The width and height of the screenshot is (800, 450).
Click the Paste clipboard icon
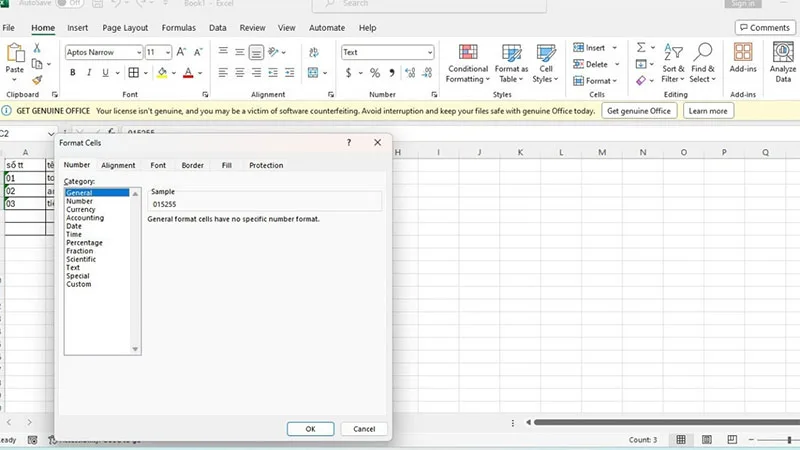click(15, 53)
